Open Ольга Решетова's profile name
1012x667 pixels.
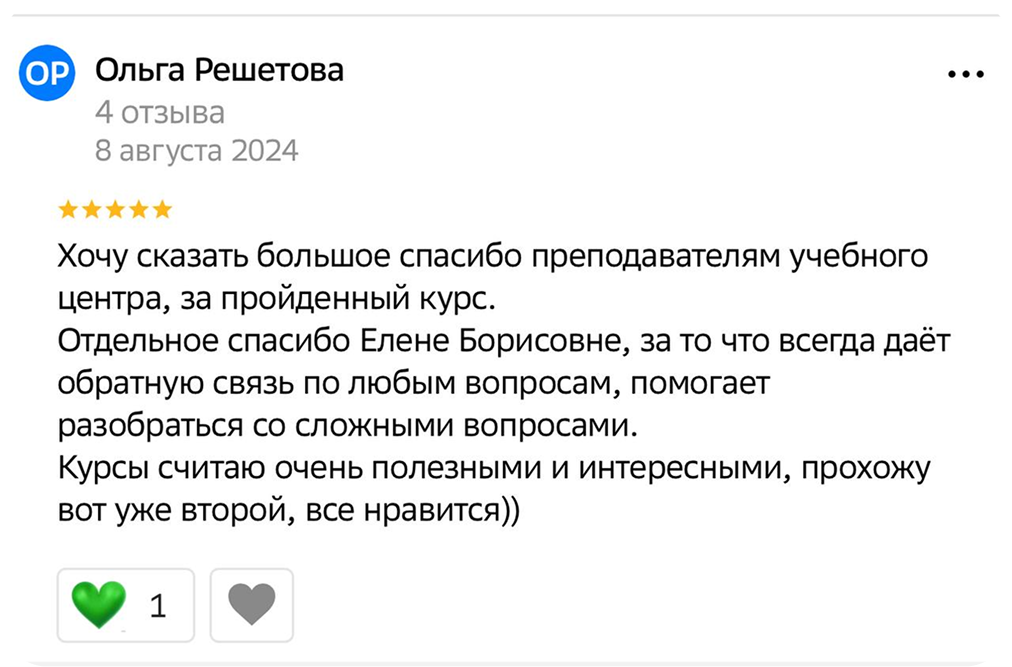pyautogui.click(x=219, y=71)
